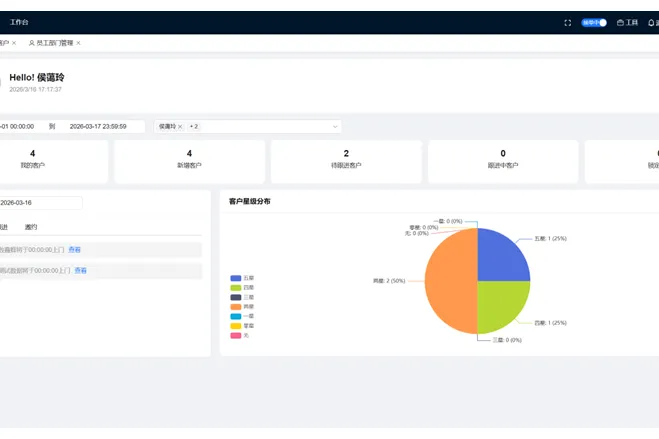The image size is (659, 439).
Task: Close the 员工部门管理 tab
Action: tap(78, 43)
